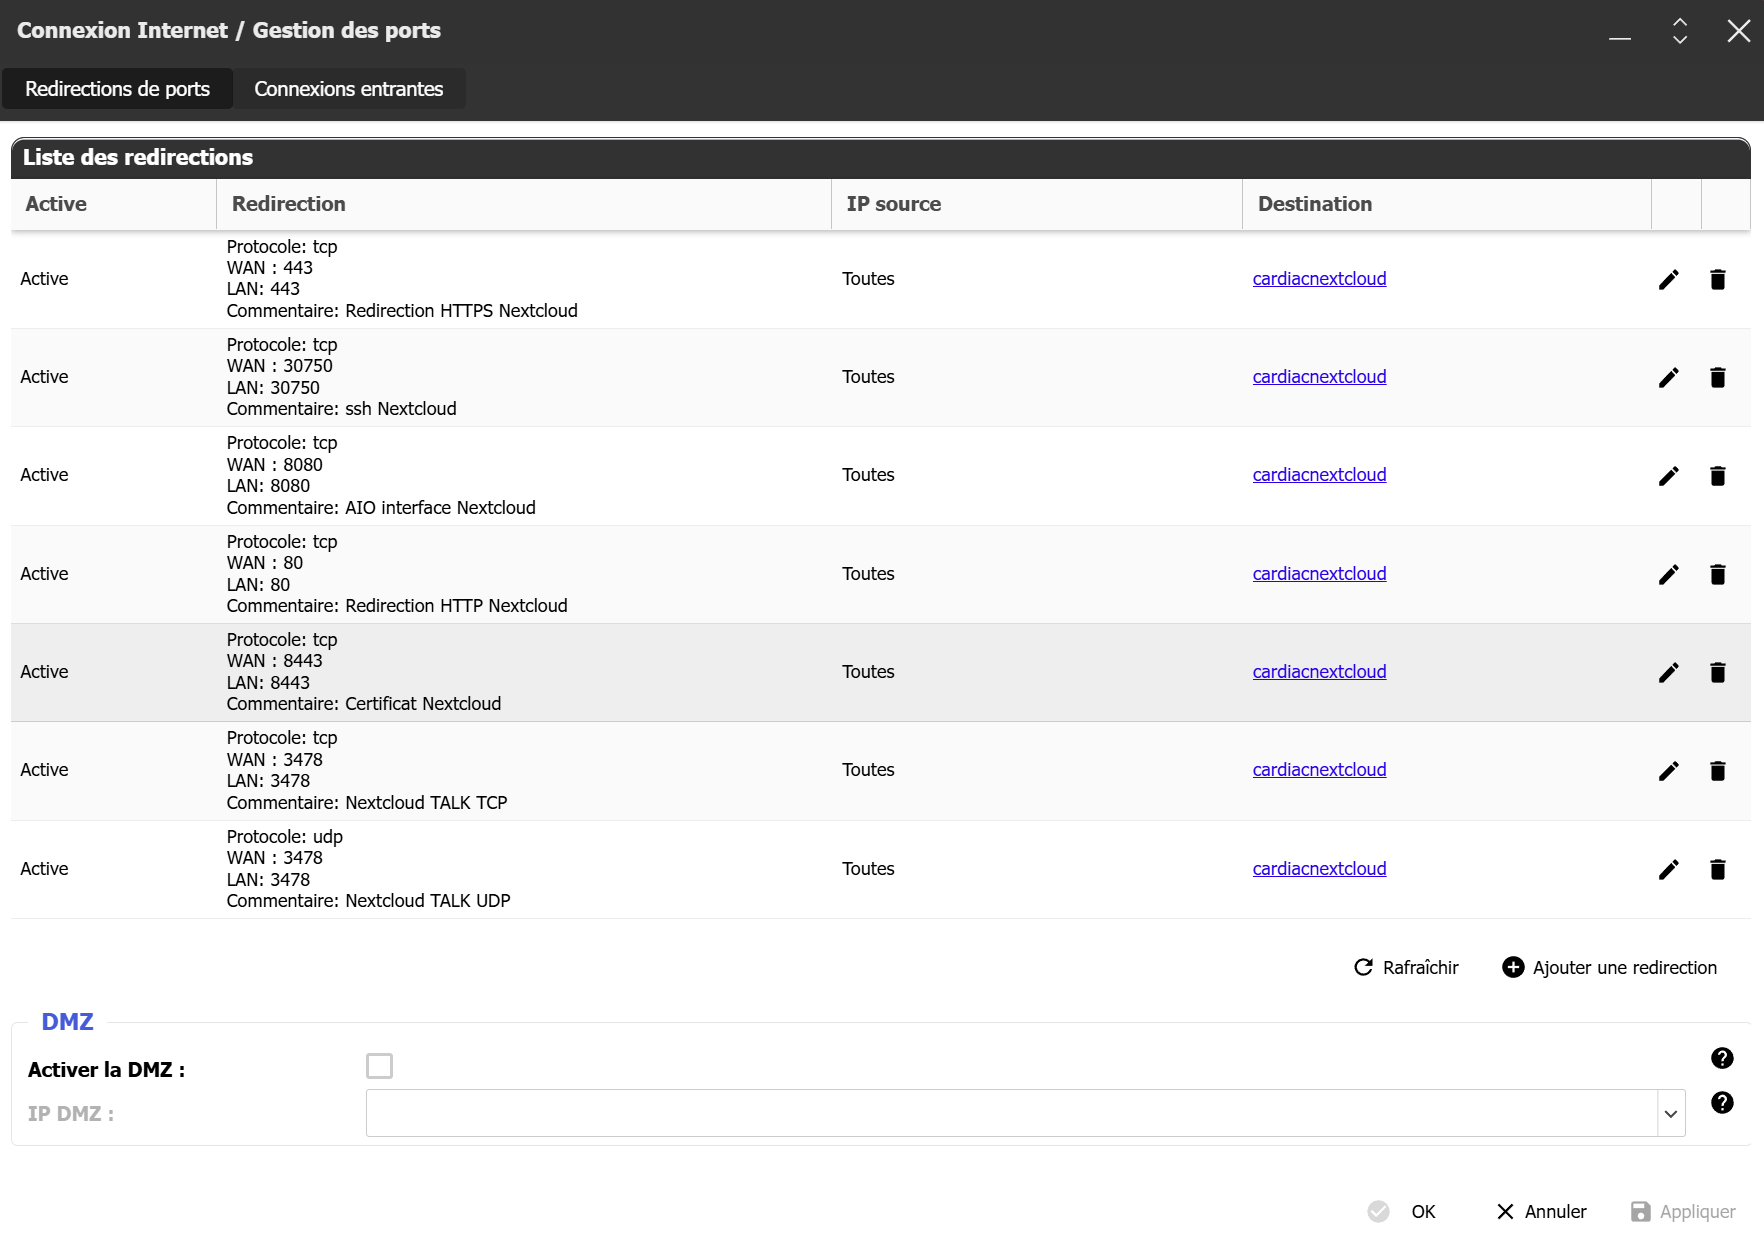
Task: Click Toutes in the ssh Nextcloud row
Action: 868,377
